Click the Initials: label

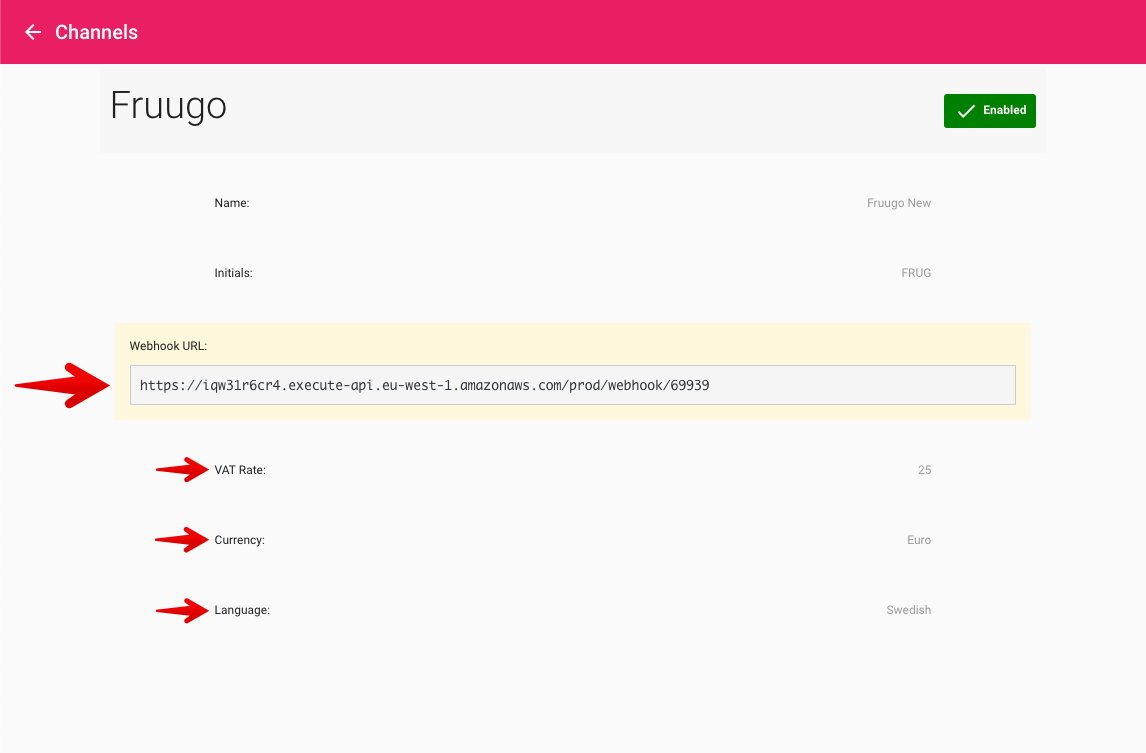(x=233, y=273)
